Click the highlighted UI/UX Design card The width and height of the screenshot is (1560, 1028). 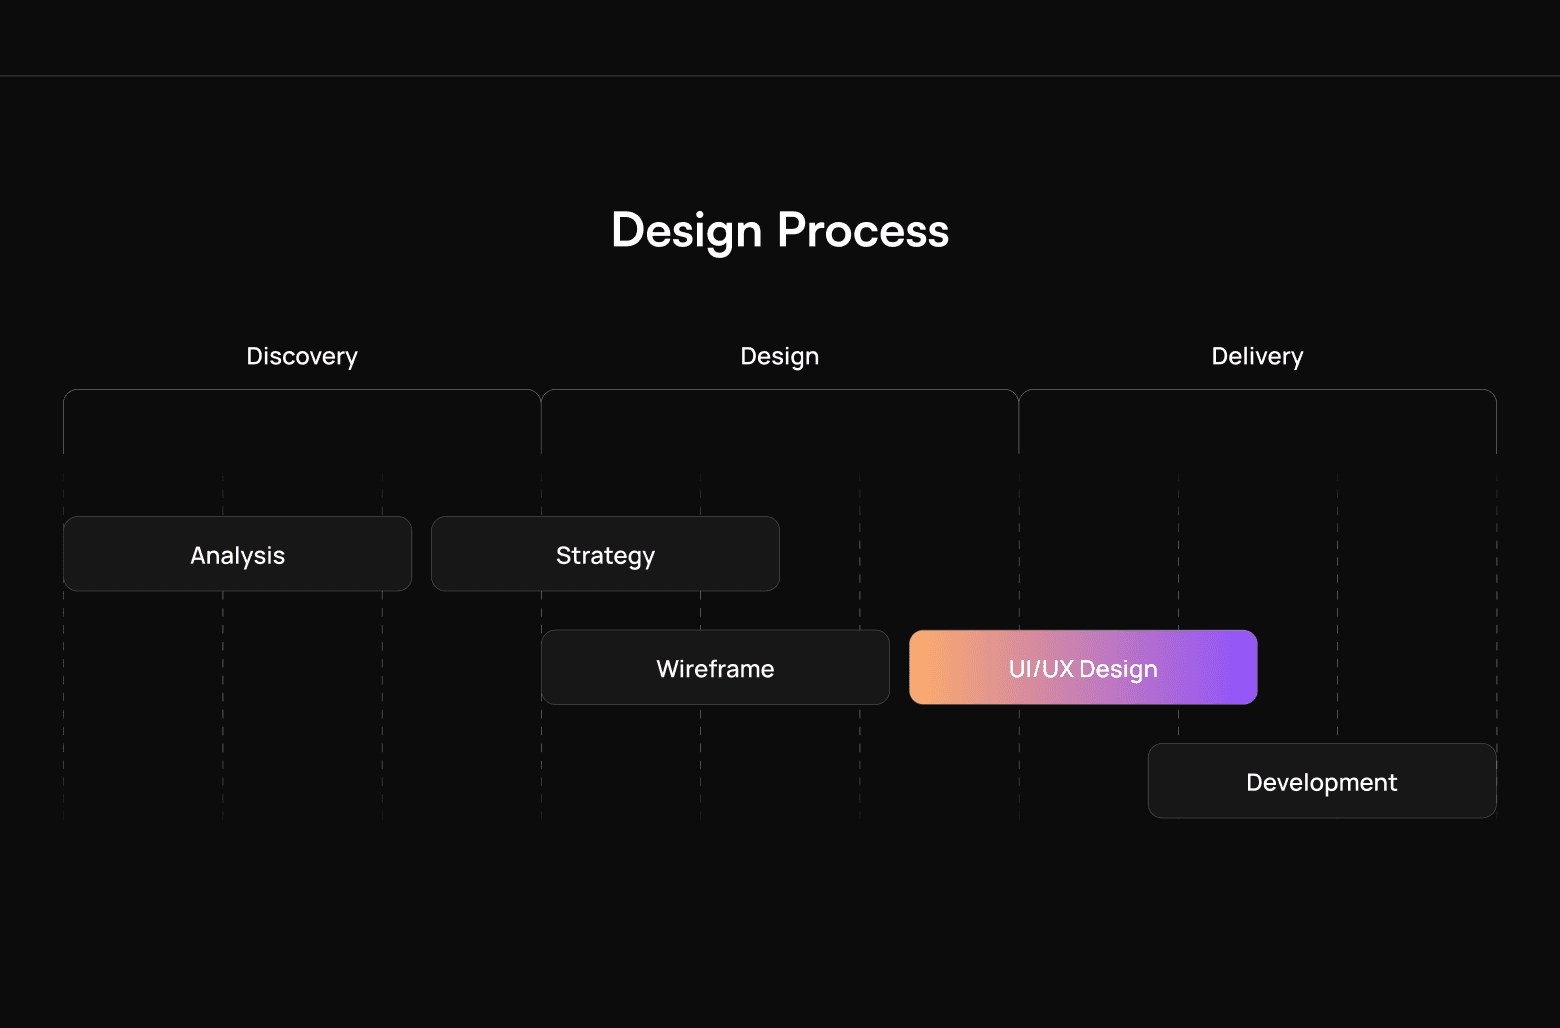tap(1082, 667)
